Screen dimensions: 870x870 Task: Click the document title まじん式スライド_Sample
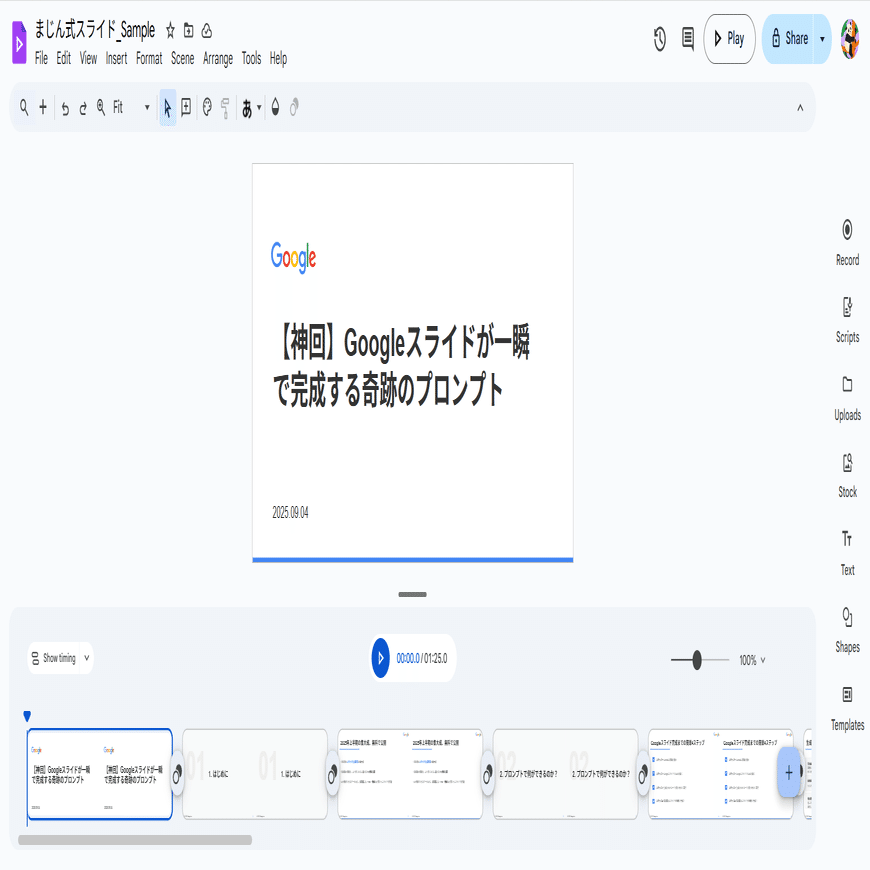tap(95, 30)
